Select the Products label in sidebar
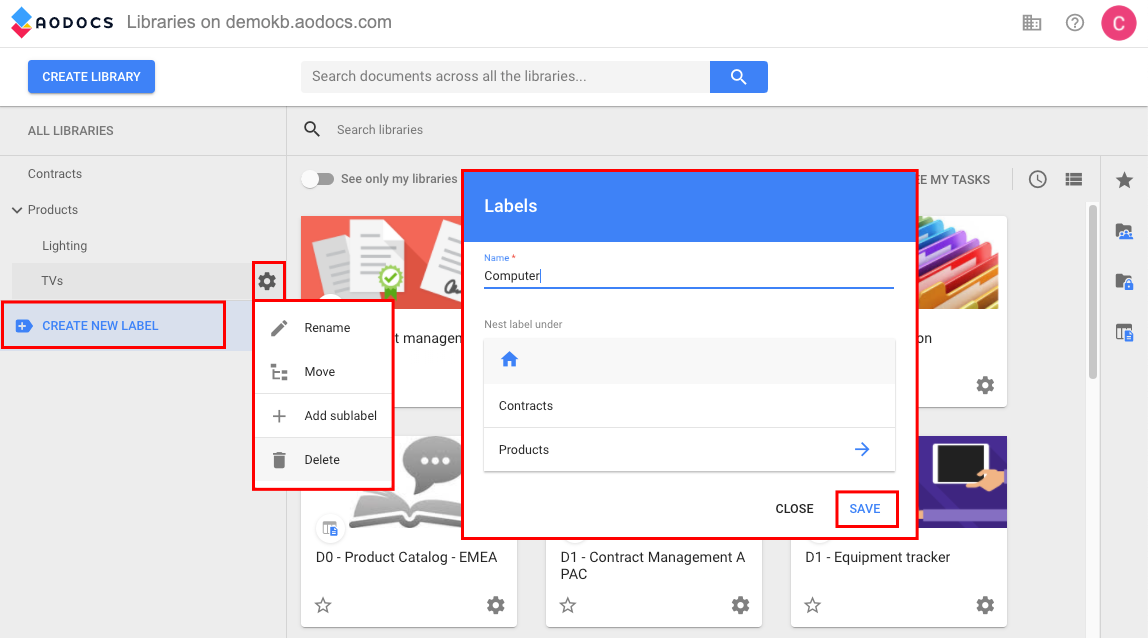 53,209
